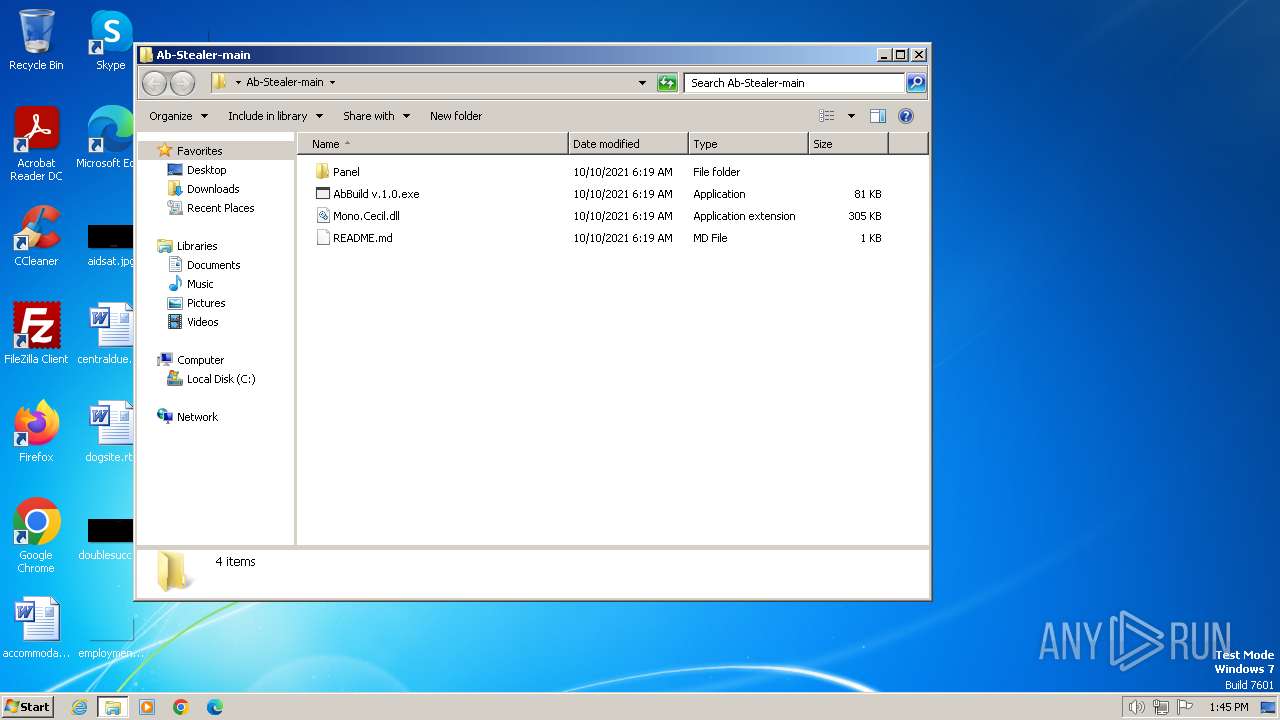Select the Mono.Cecil.dll file icon

(x=322, y=216)
